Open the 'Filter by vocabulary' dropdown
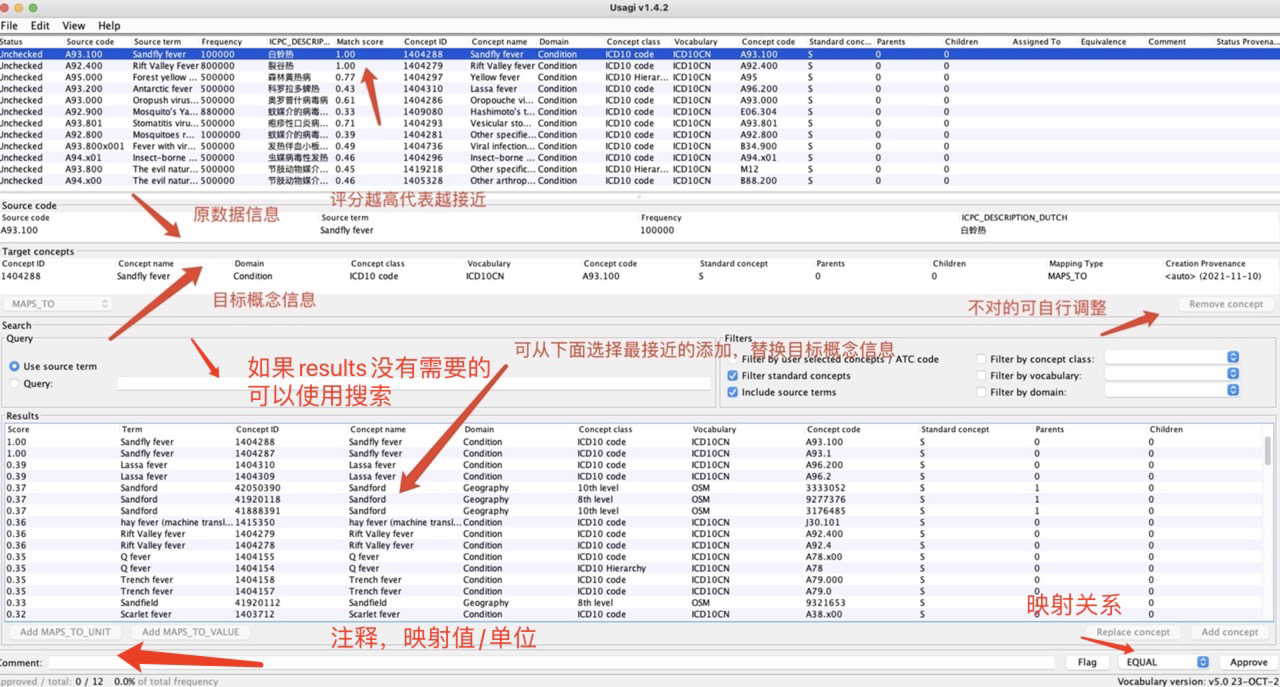 (x=1232, y=373)
